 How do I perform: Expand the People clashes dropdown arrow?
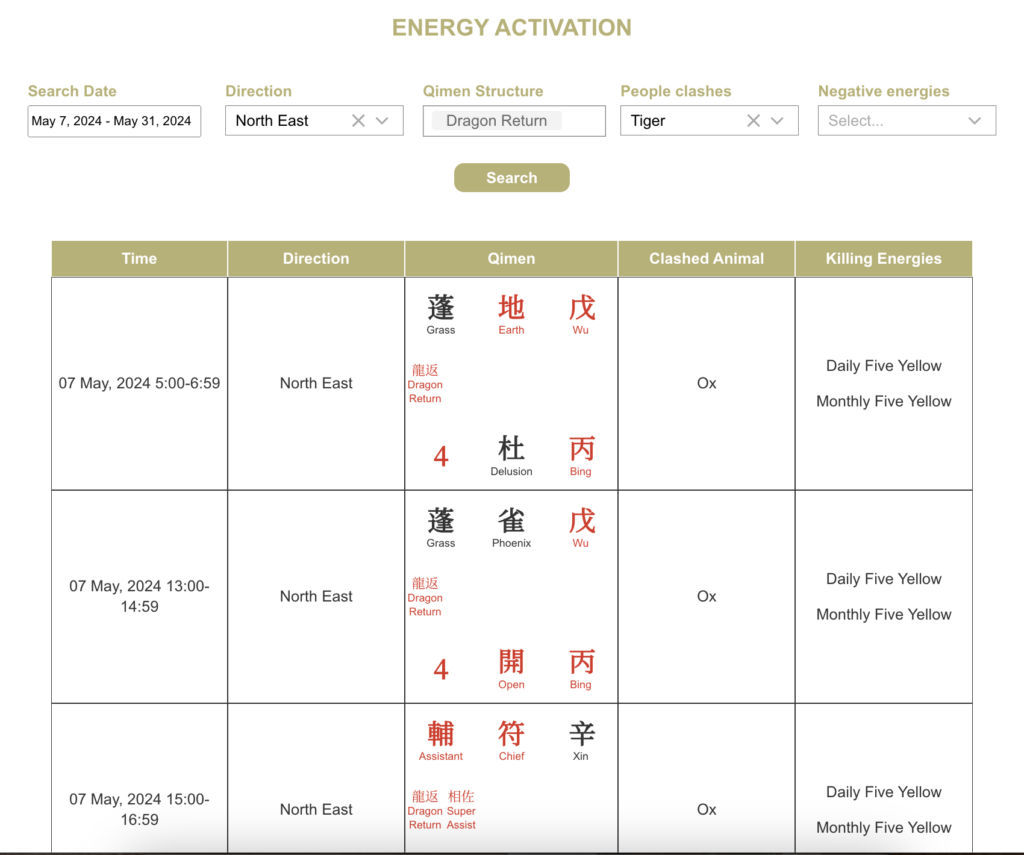777,121
